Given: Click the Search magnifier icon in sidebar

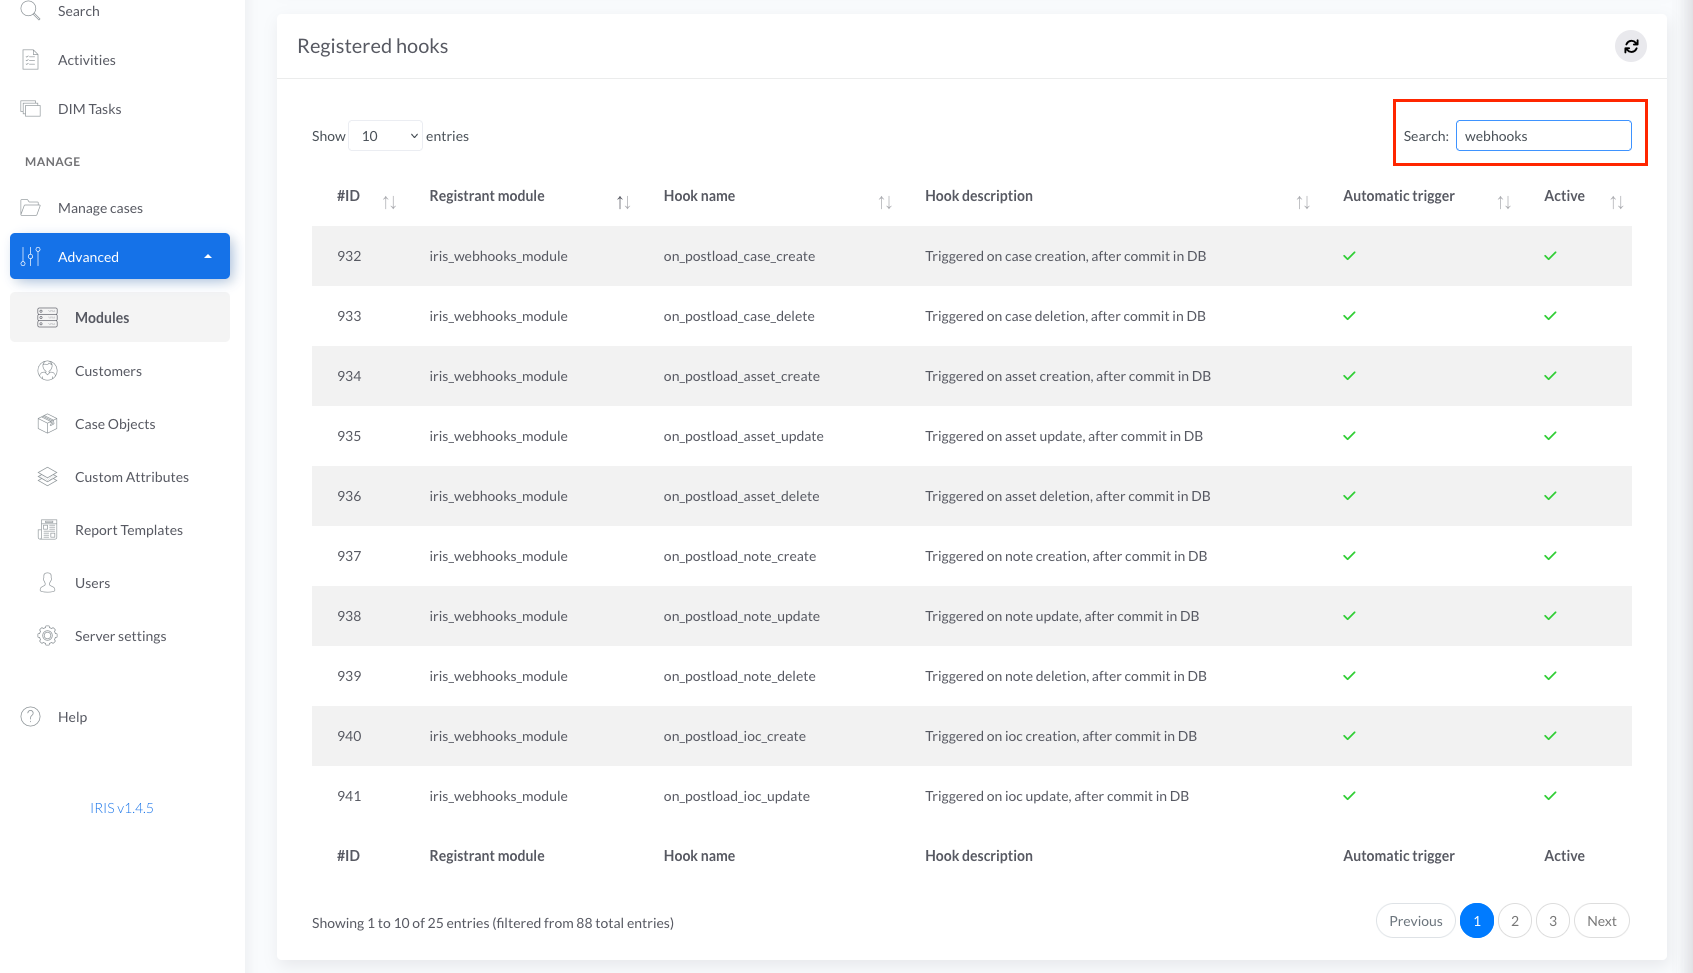Looking at the screenshot, I should [x=31, y=11].
